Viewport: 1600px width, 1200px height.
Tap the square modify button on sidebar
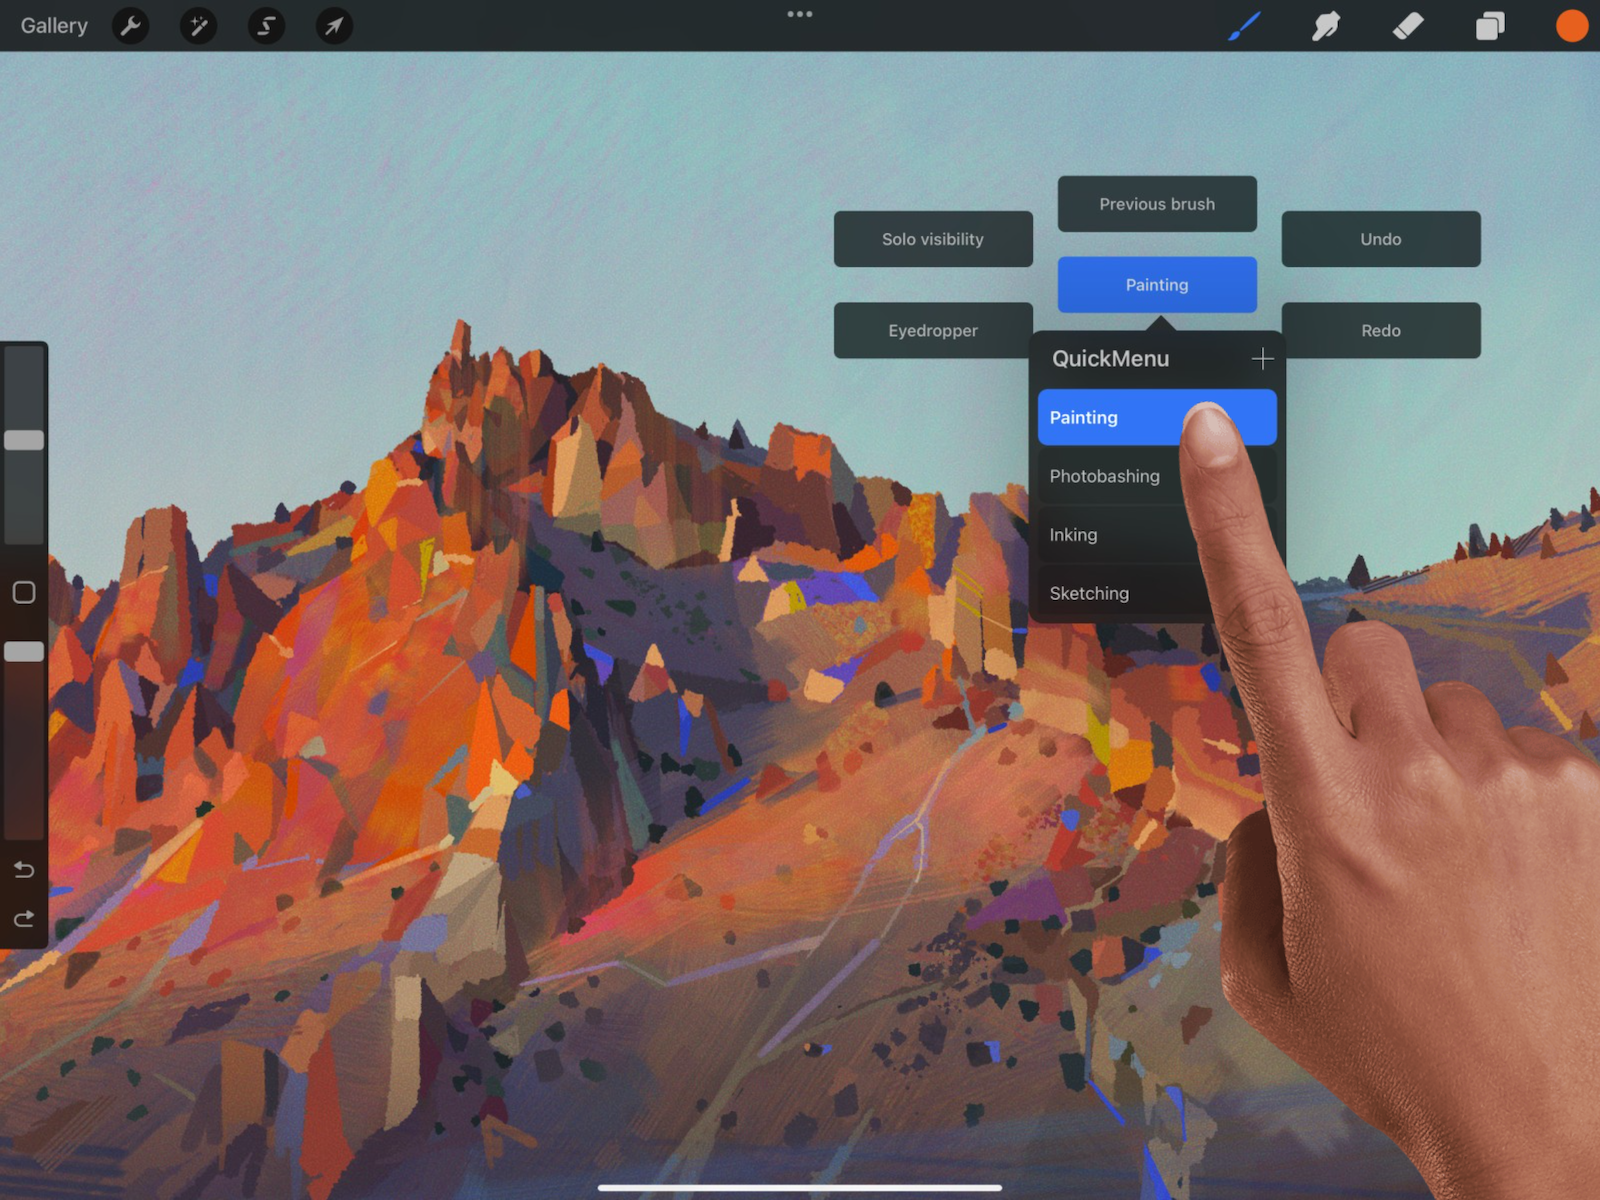click(24, 593)
